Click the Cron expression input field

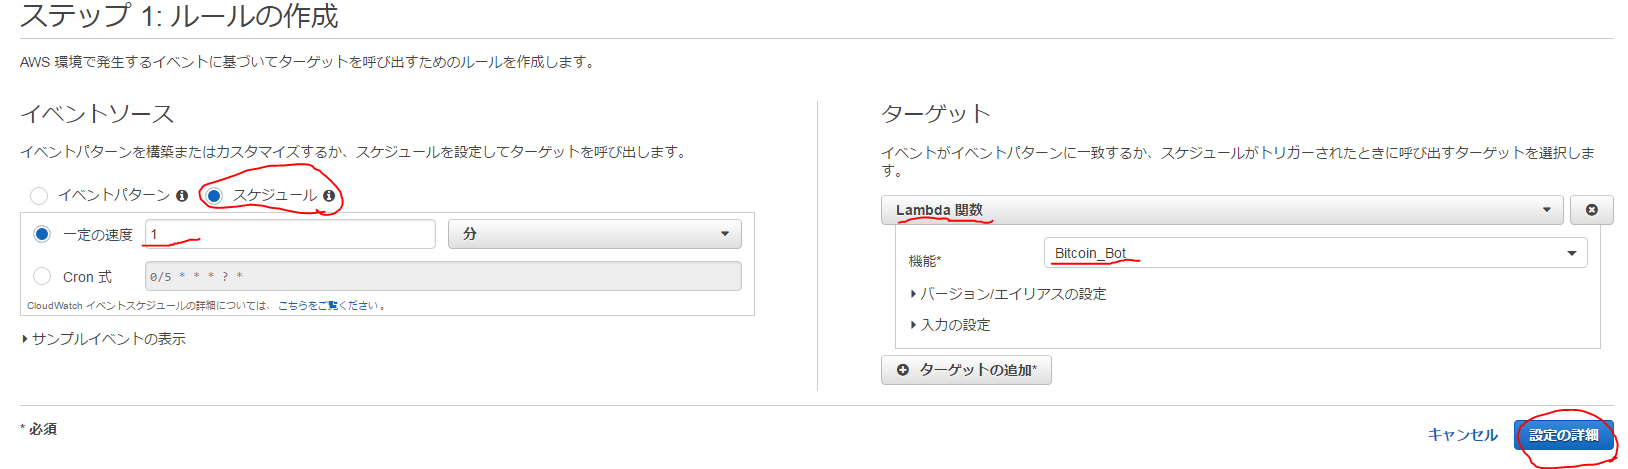pos(443,276)
